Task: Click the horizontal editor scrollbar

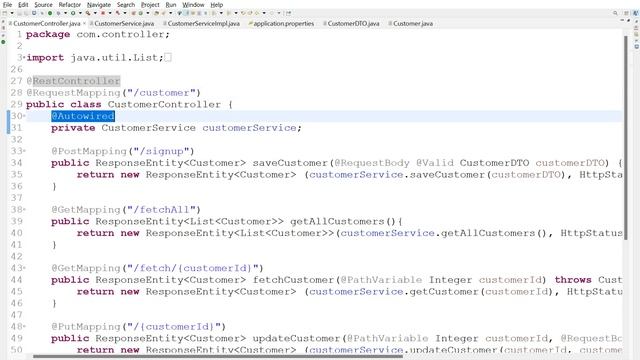Action: pyautogui.click(x=218, y=356)
